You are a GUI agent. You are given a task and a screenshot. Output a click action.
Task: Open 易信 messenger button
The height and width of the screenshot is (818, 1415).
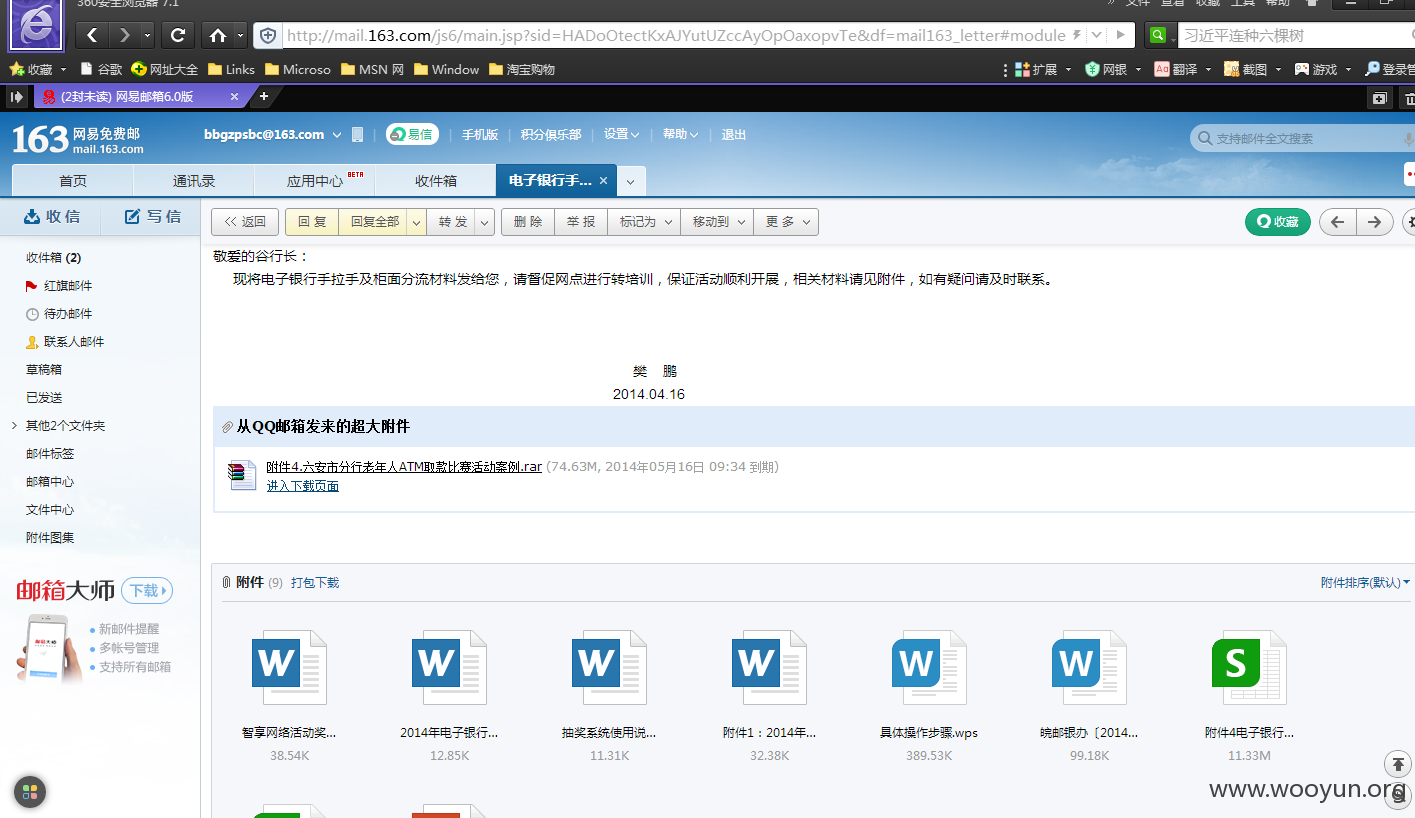[x=412, y=135]
